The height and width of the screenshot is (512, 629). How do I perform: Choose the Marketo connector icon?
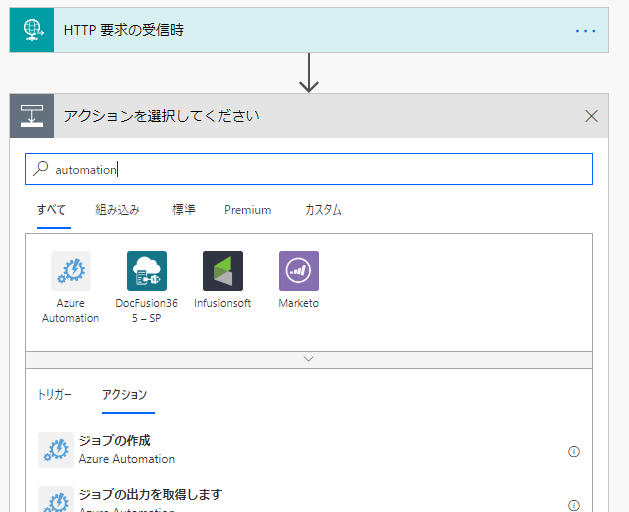pos(299,271)
